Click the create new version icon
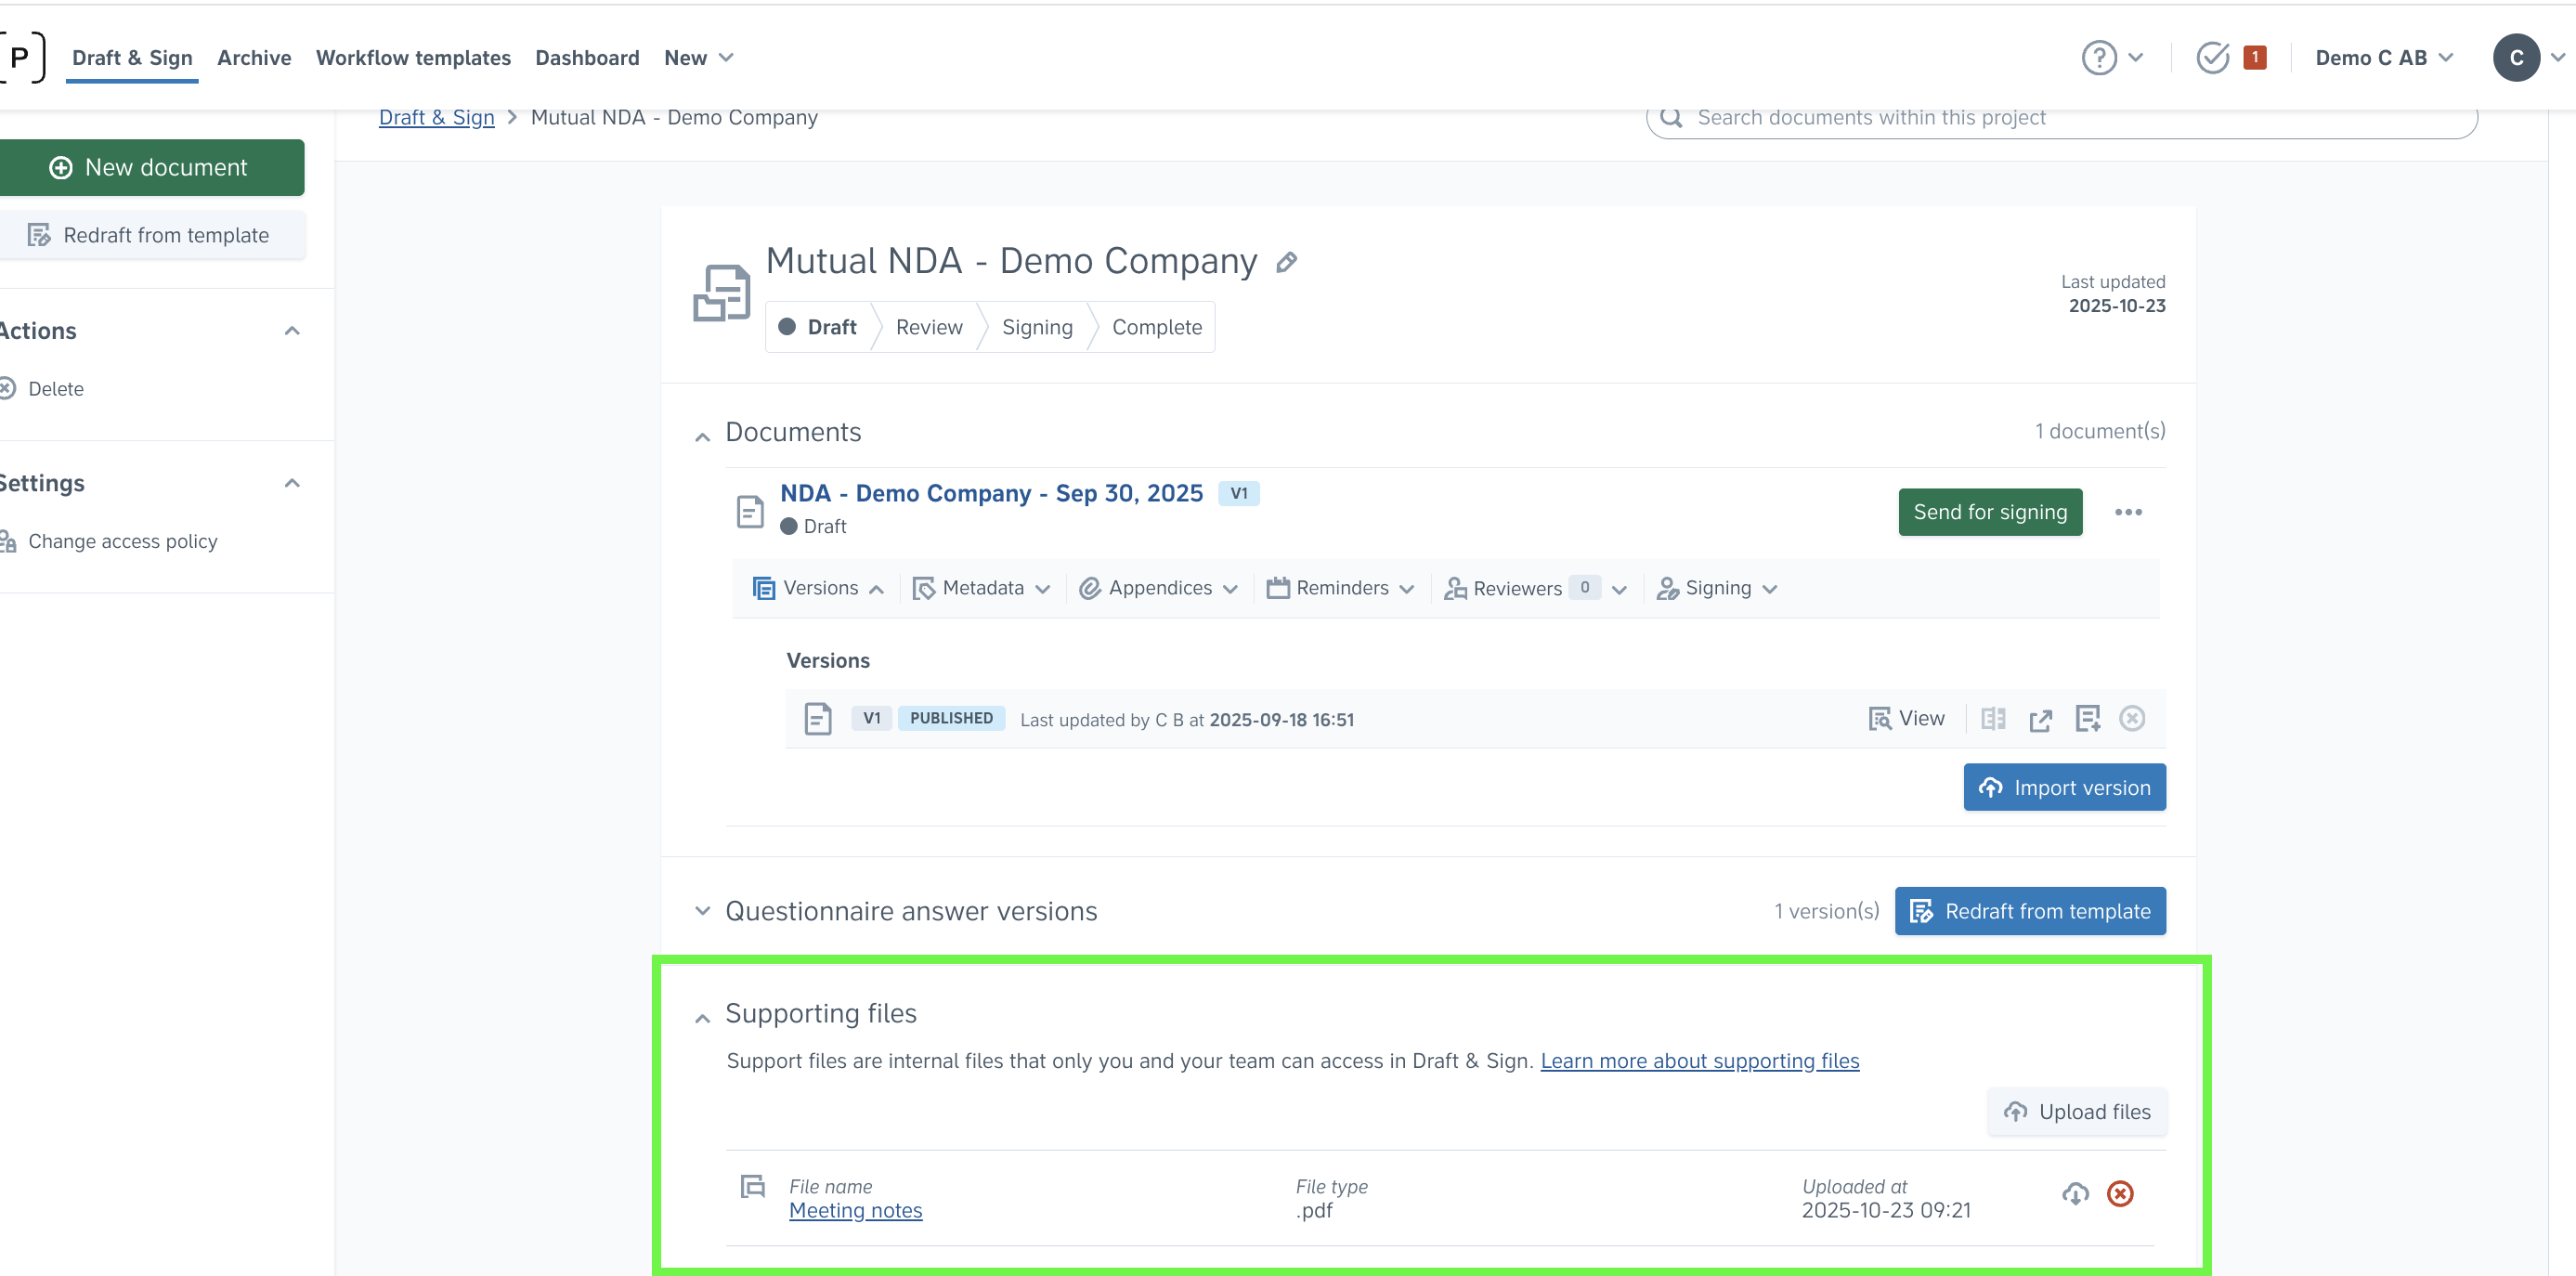This screenshot has height=1276, width=2576. coord(2087,719)
